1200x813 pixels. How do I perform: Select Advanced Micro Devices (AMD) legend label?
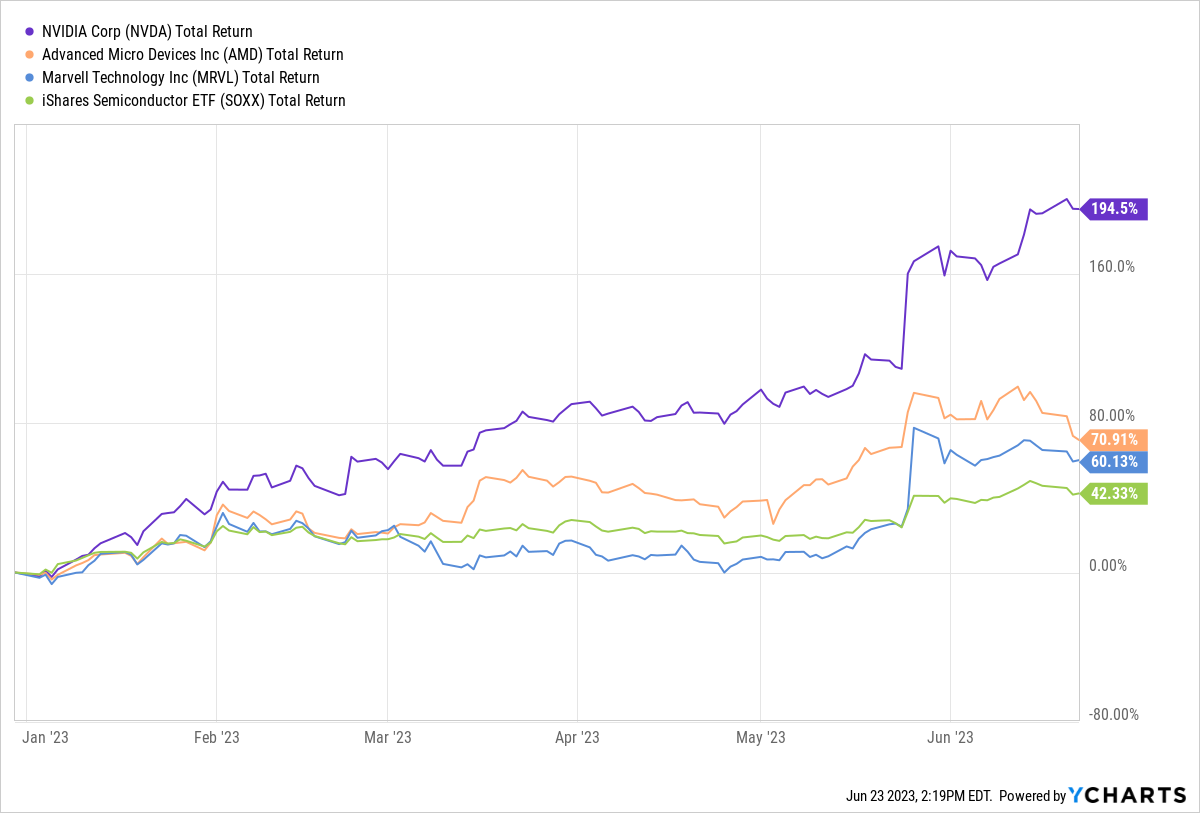tap(192, 55)
